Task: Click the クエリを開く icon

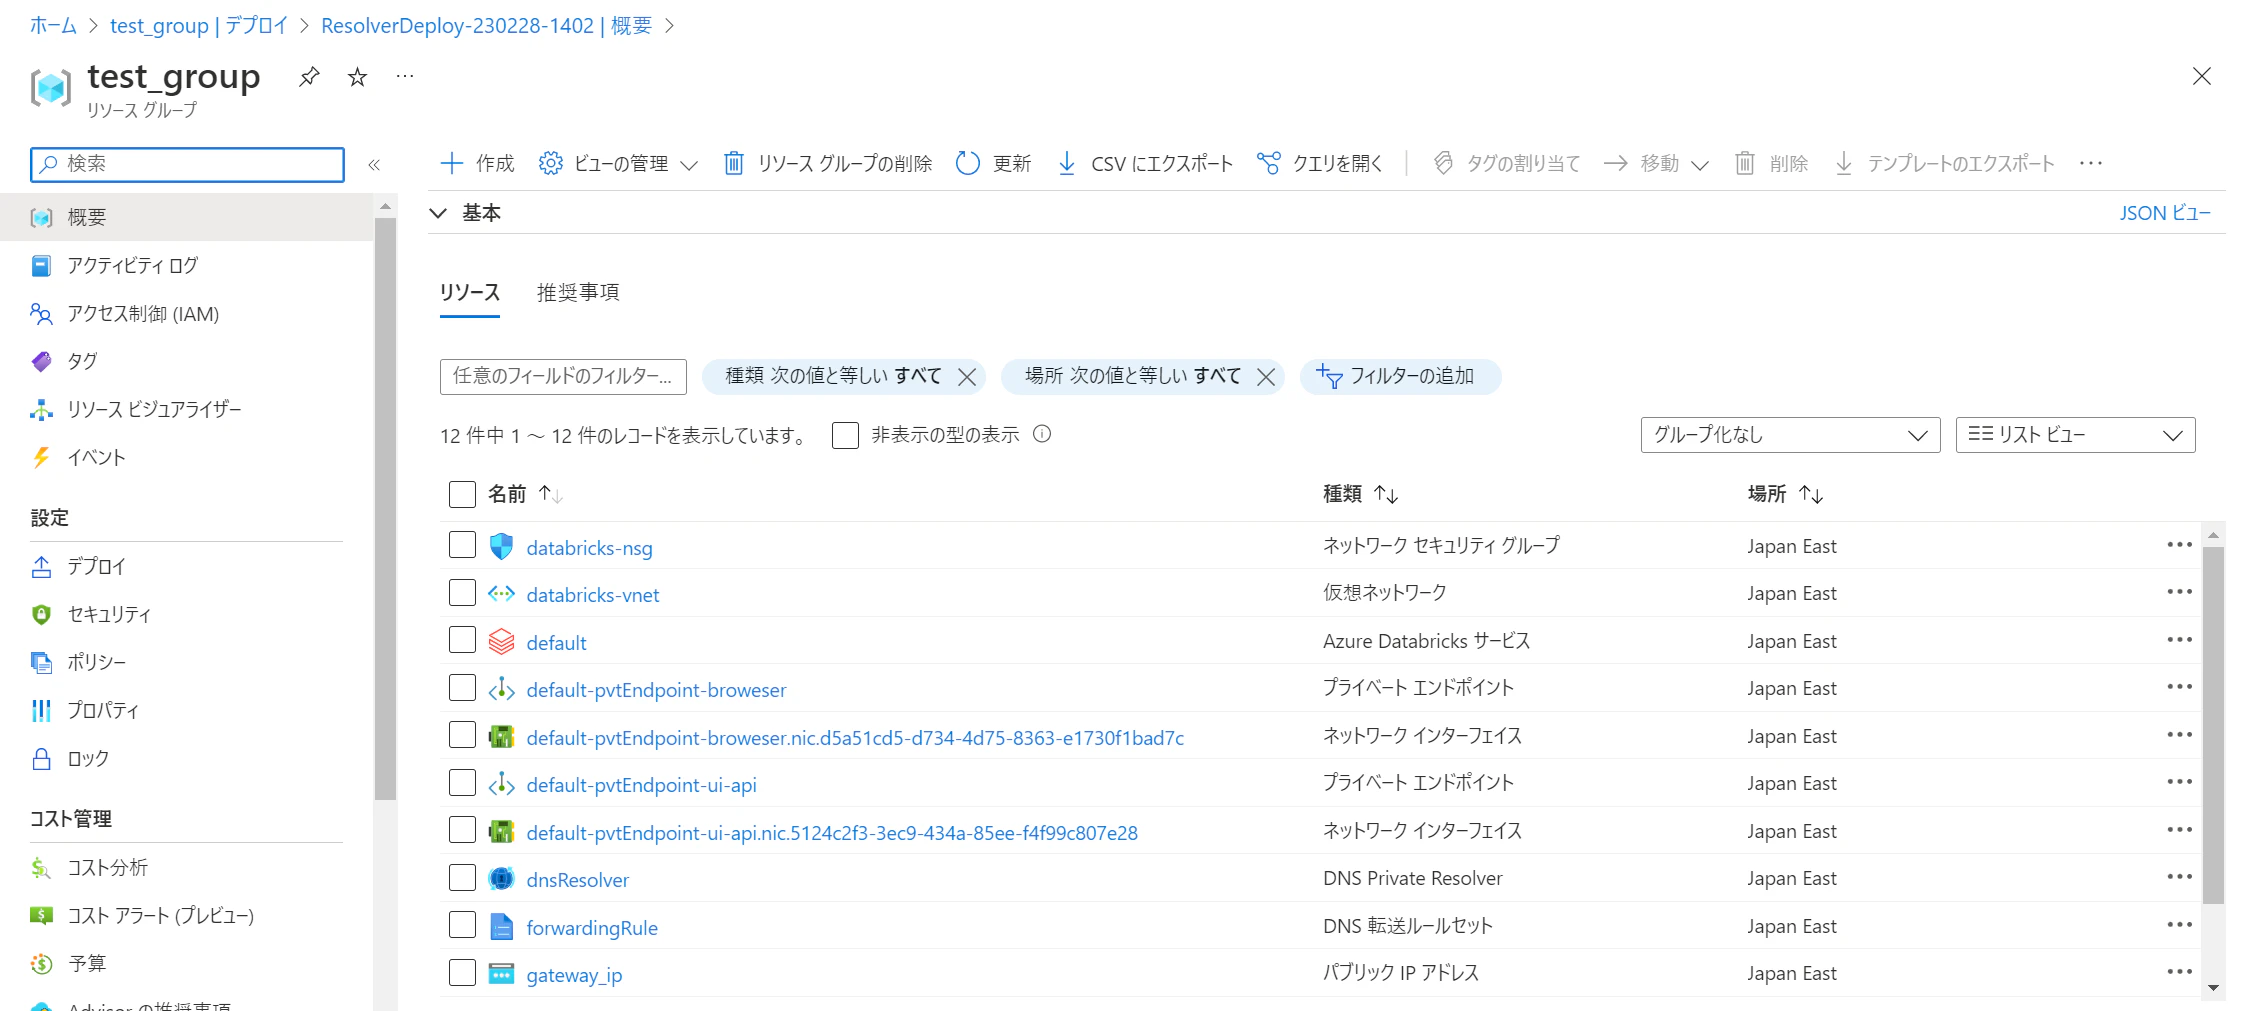Action: pos(1268,163)
